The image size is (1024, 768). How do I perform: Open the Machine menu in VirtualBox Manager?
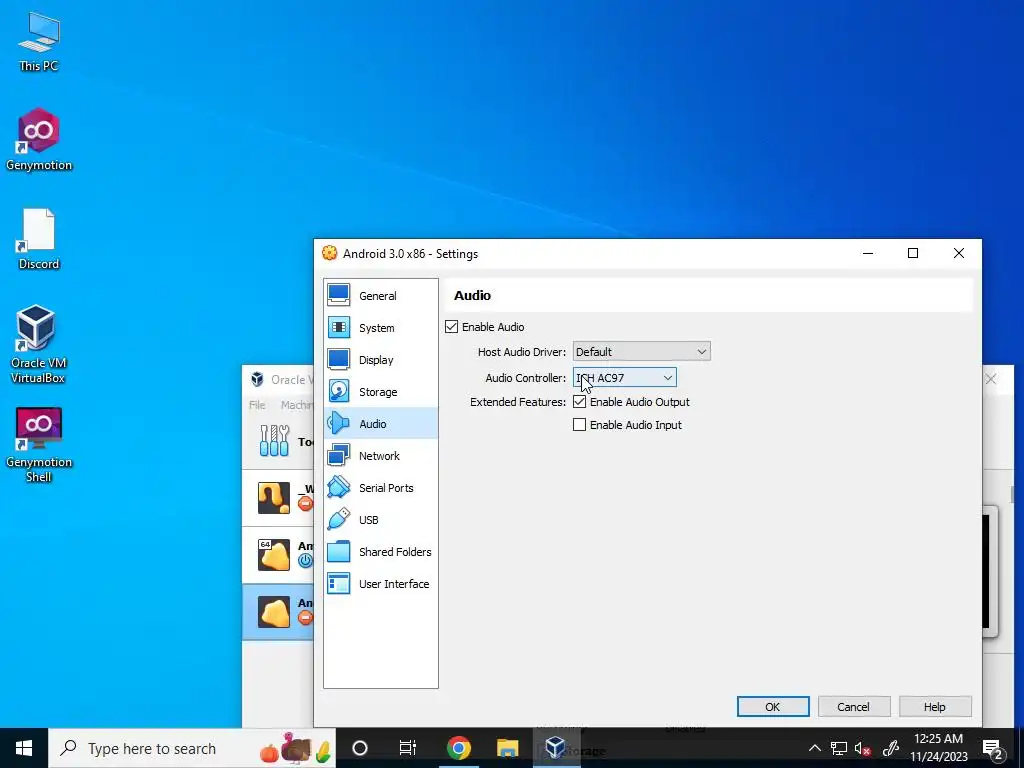click(x=297, y=405)
